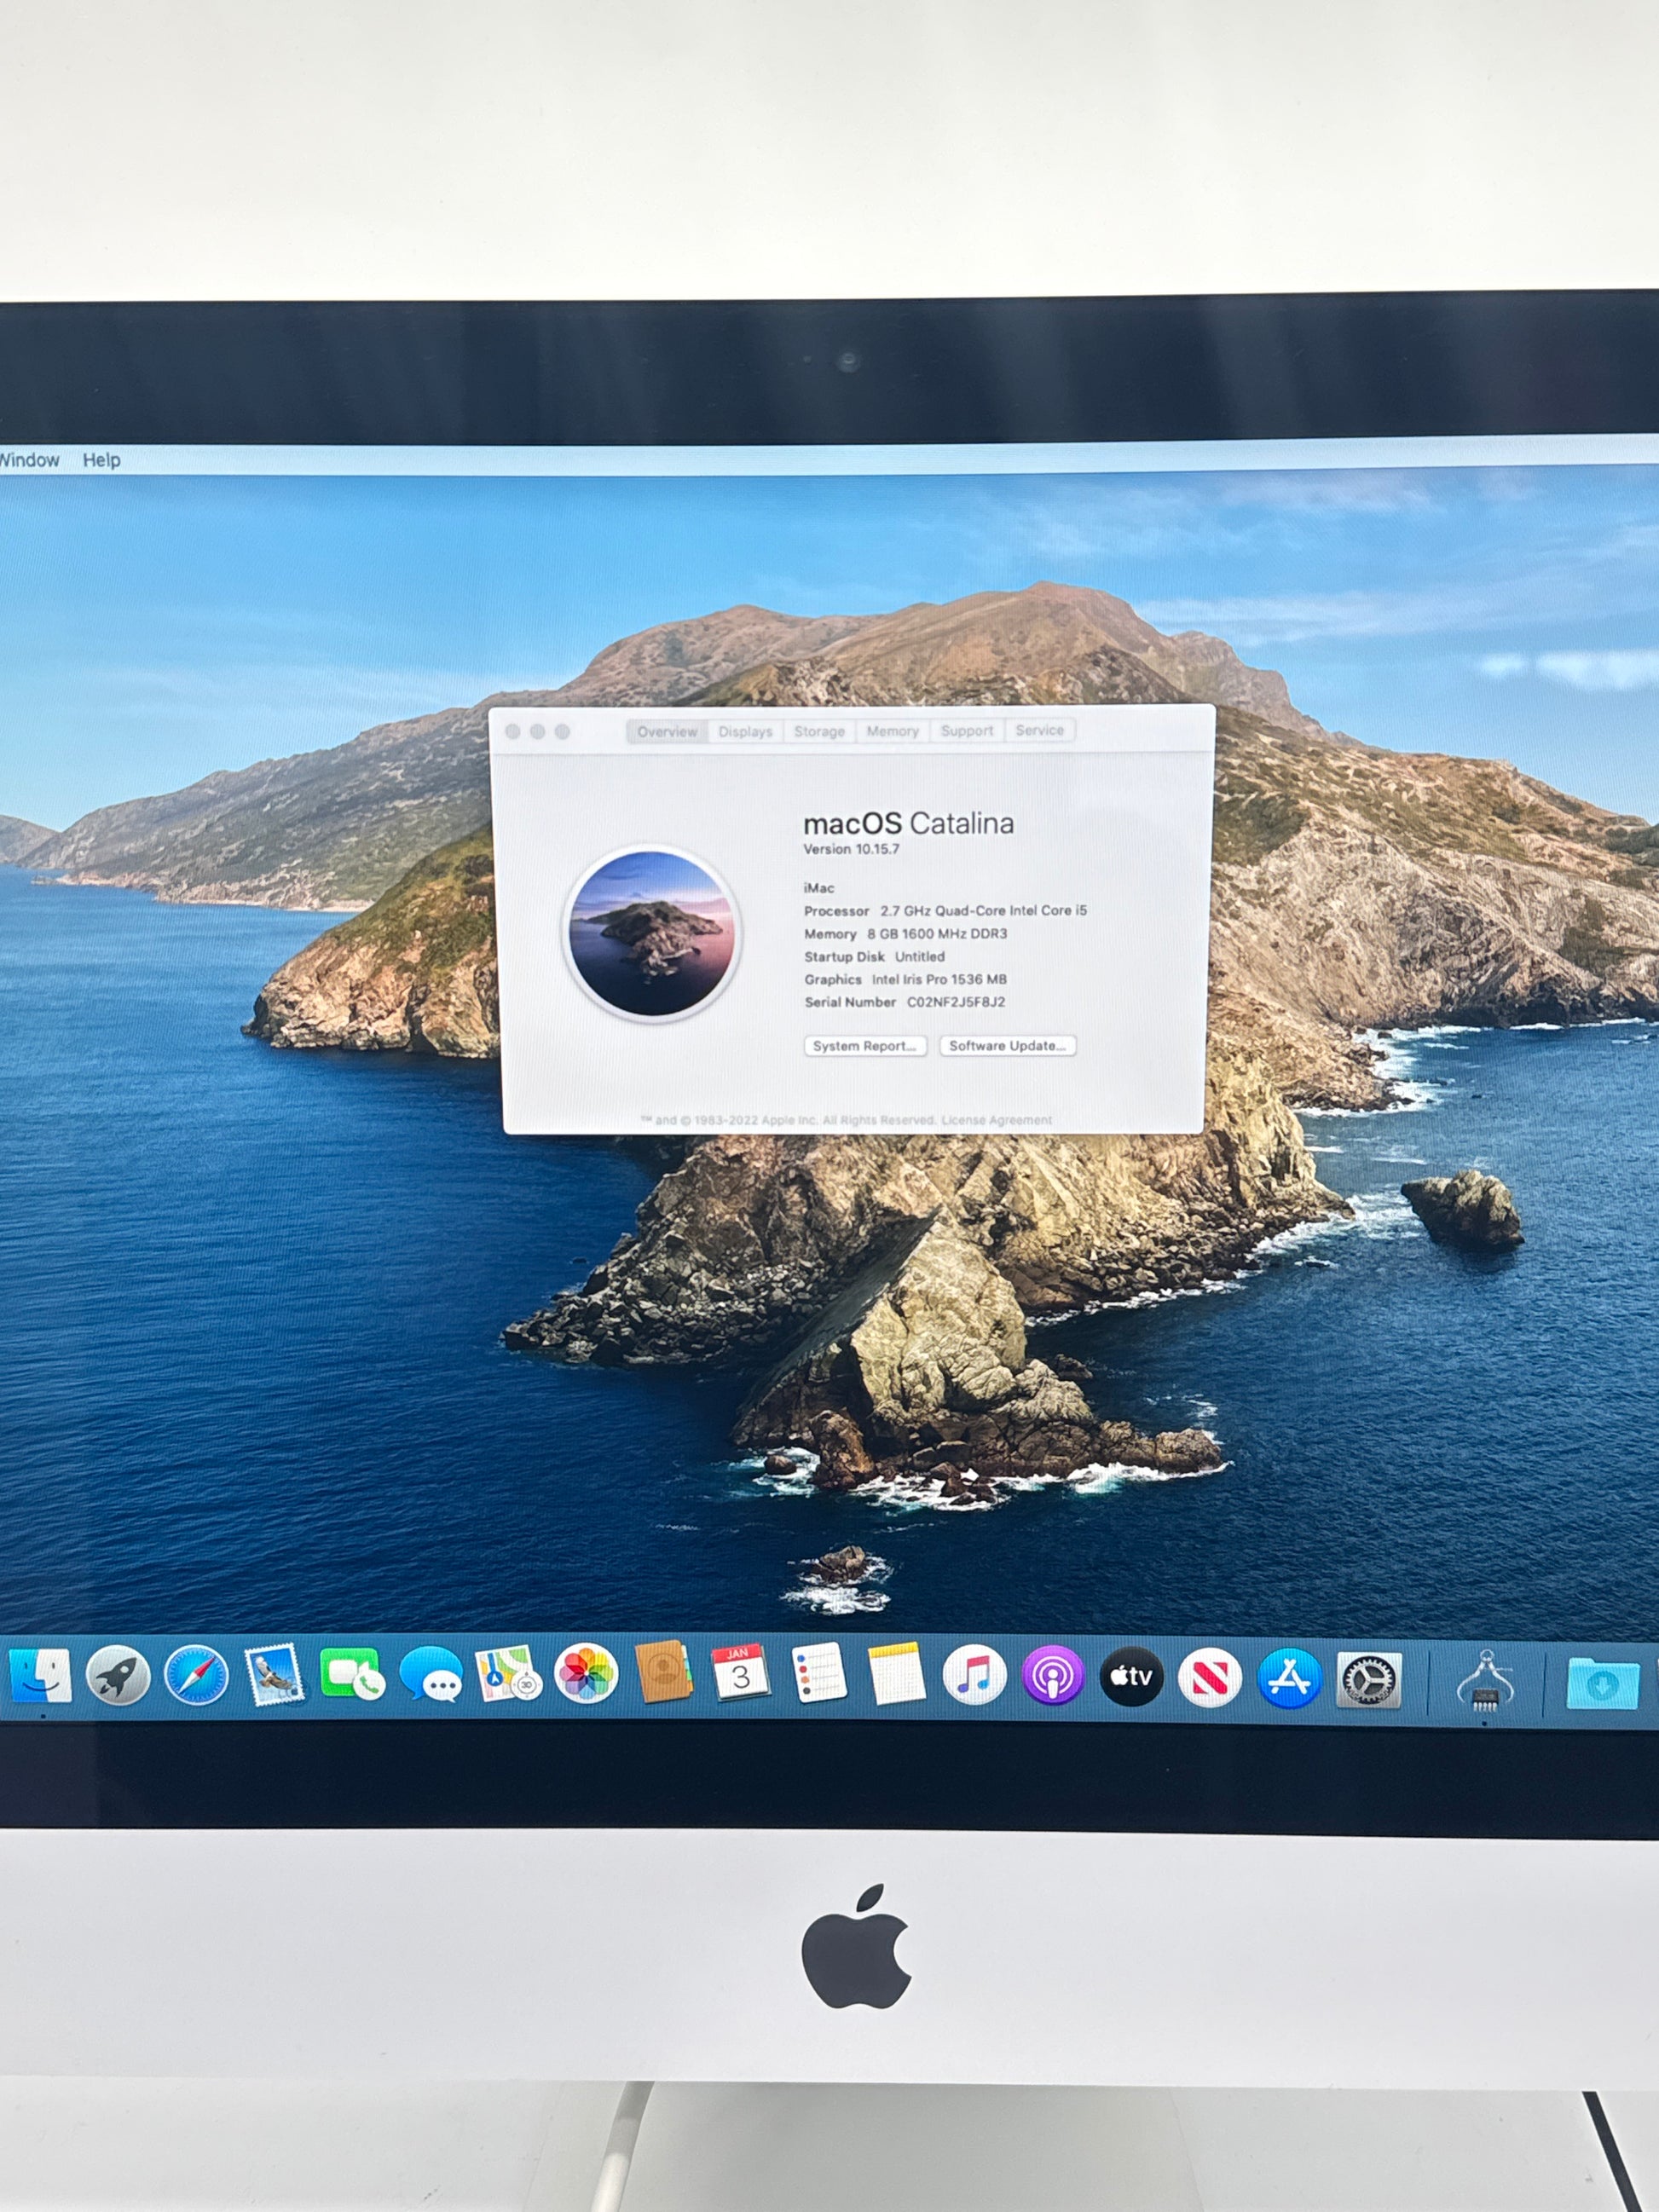This screenshot has height=2212, width=1659.
Task: Open the Podcasts app icon
Action: pos(1052,1676)
